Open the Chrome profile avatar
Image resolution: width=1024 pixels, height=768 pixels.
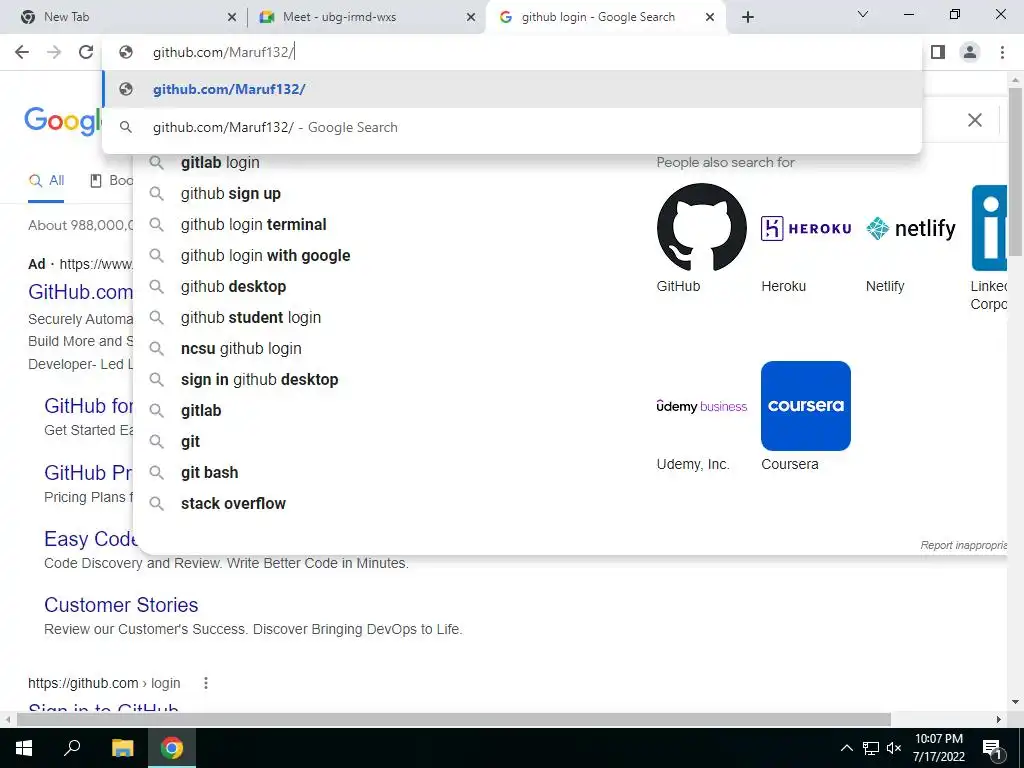(970, 52)
